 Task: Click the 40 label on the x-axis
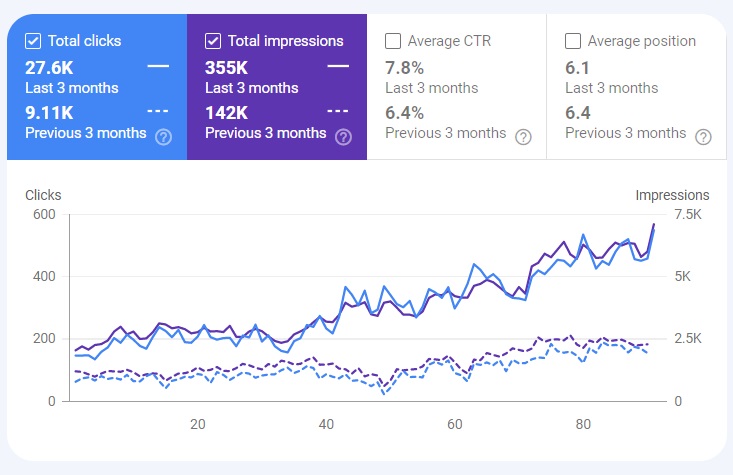(x=326, y=425)
